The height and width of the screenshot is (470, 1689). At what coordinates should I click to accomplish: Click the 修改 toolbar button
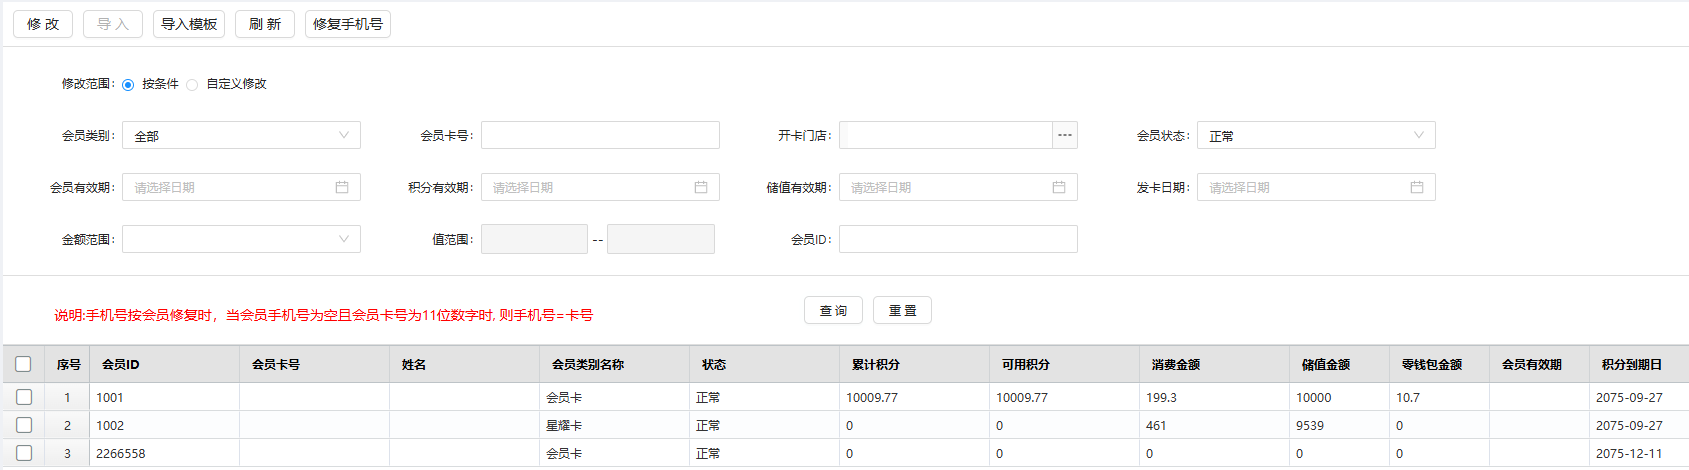pyautogui.click(x=43, y=24)
